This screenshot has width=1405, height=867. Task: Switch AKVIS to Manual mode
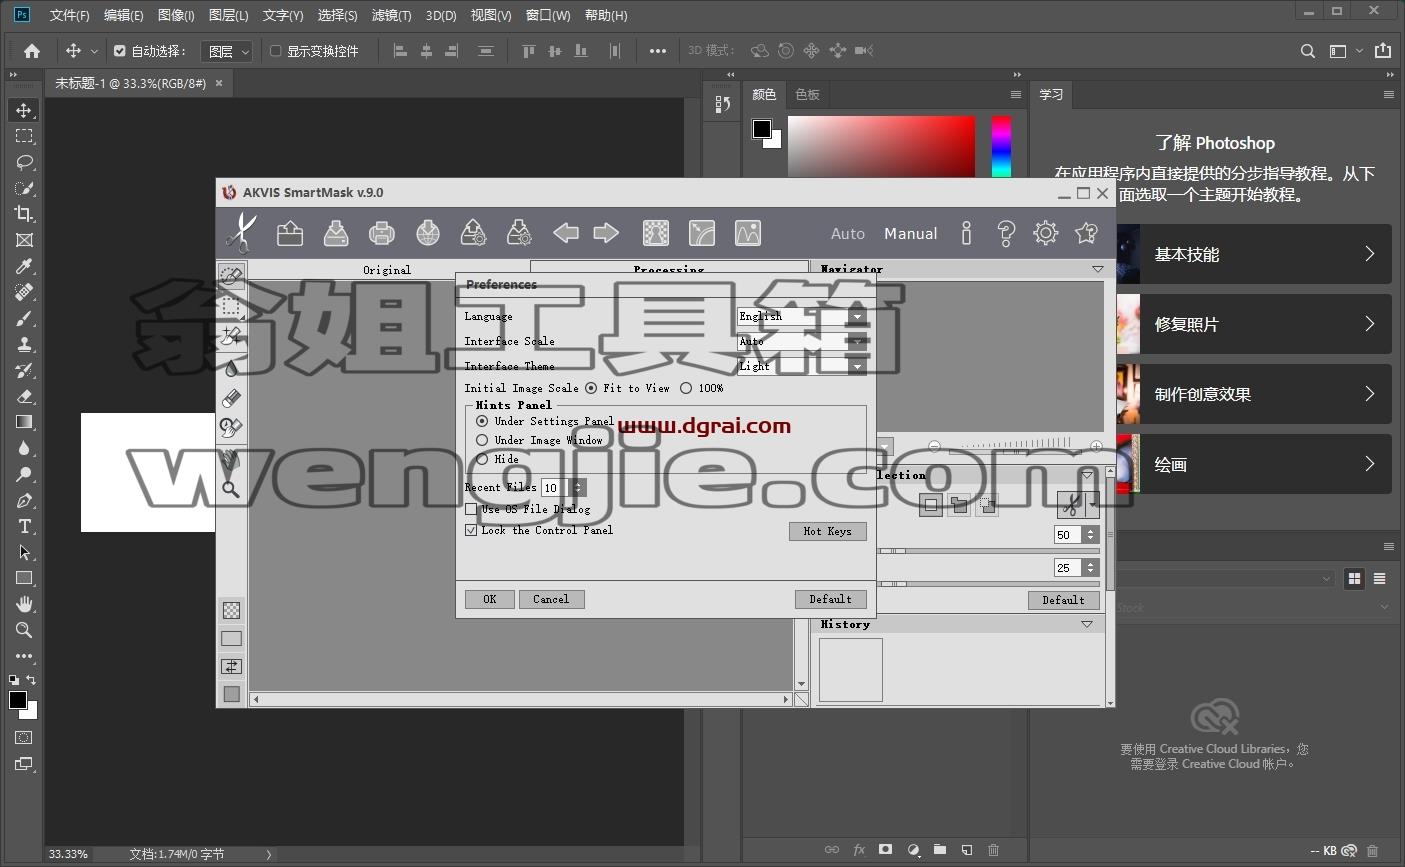click(911, 233)
